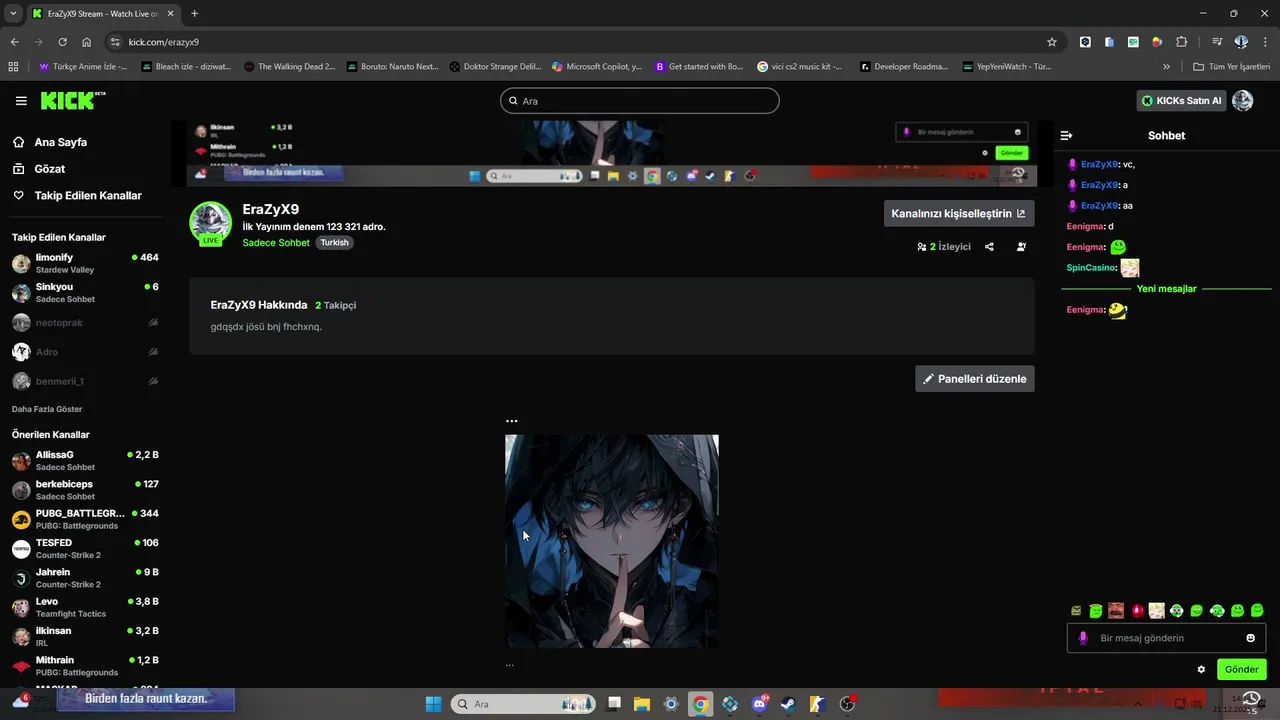
Task: Click Yeni mesajlar new messages divider
Action: pyautogui.click(x=1166, y=289)
